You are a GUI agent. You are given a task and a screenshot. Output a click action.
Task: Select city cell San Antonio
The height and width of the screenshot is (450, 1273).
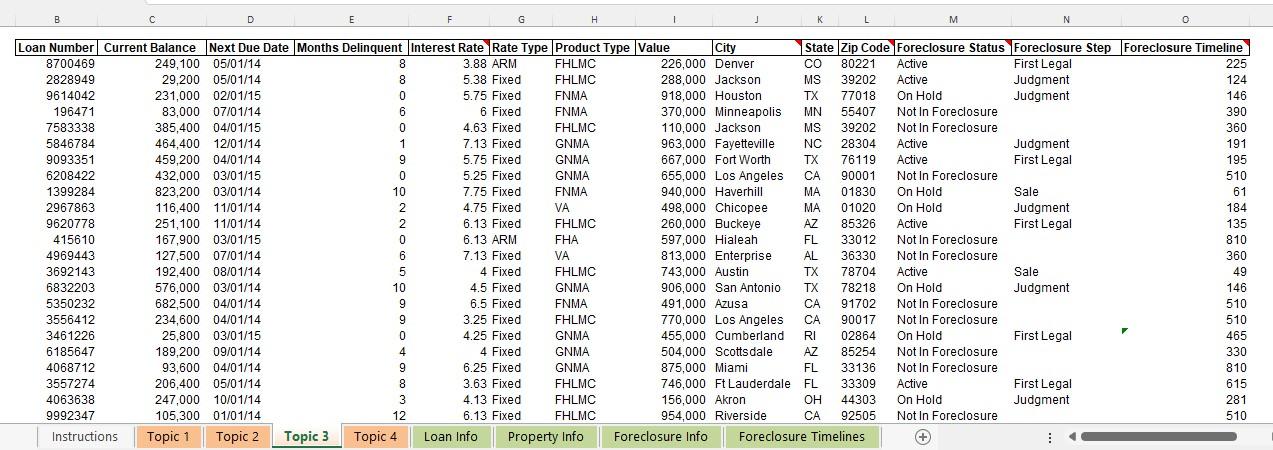(x=756, y=288)
